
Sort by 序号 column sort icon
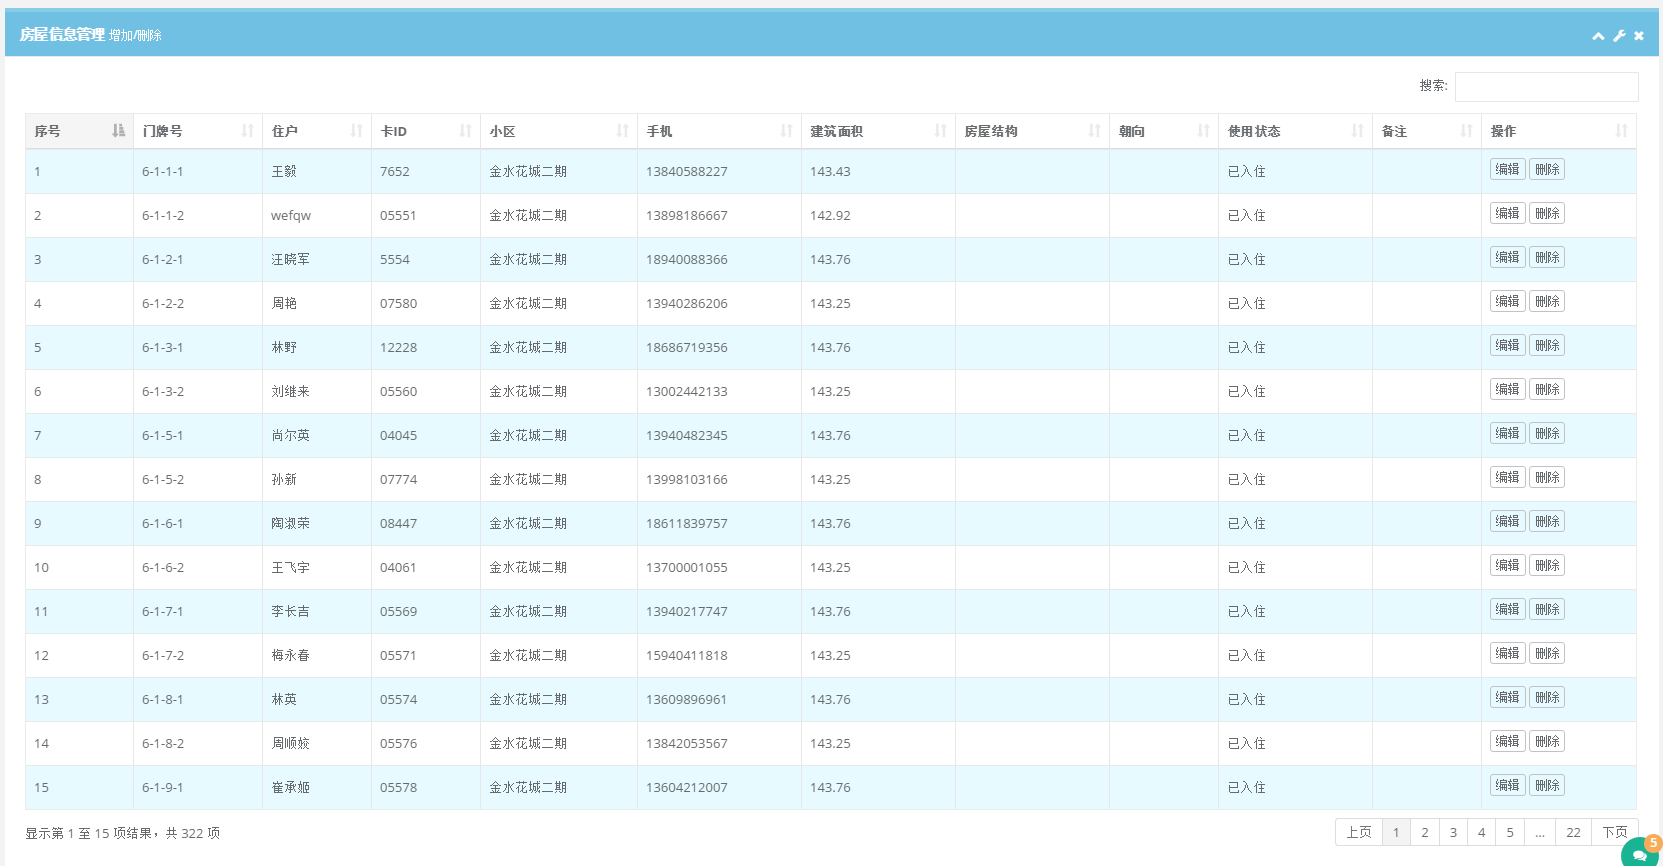[118, 131]
